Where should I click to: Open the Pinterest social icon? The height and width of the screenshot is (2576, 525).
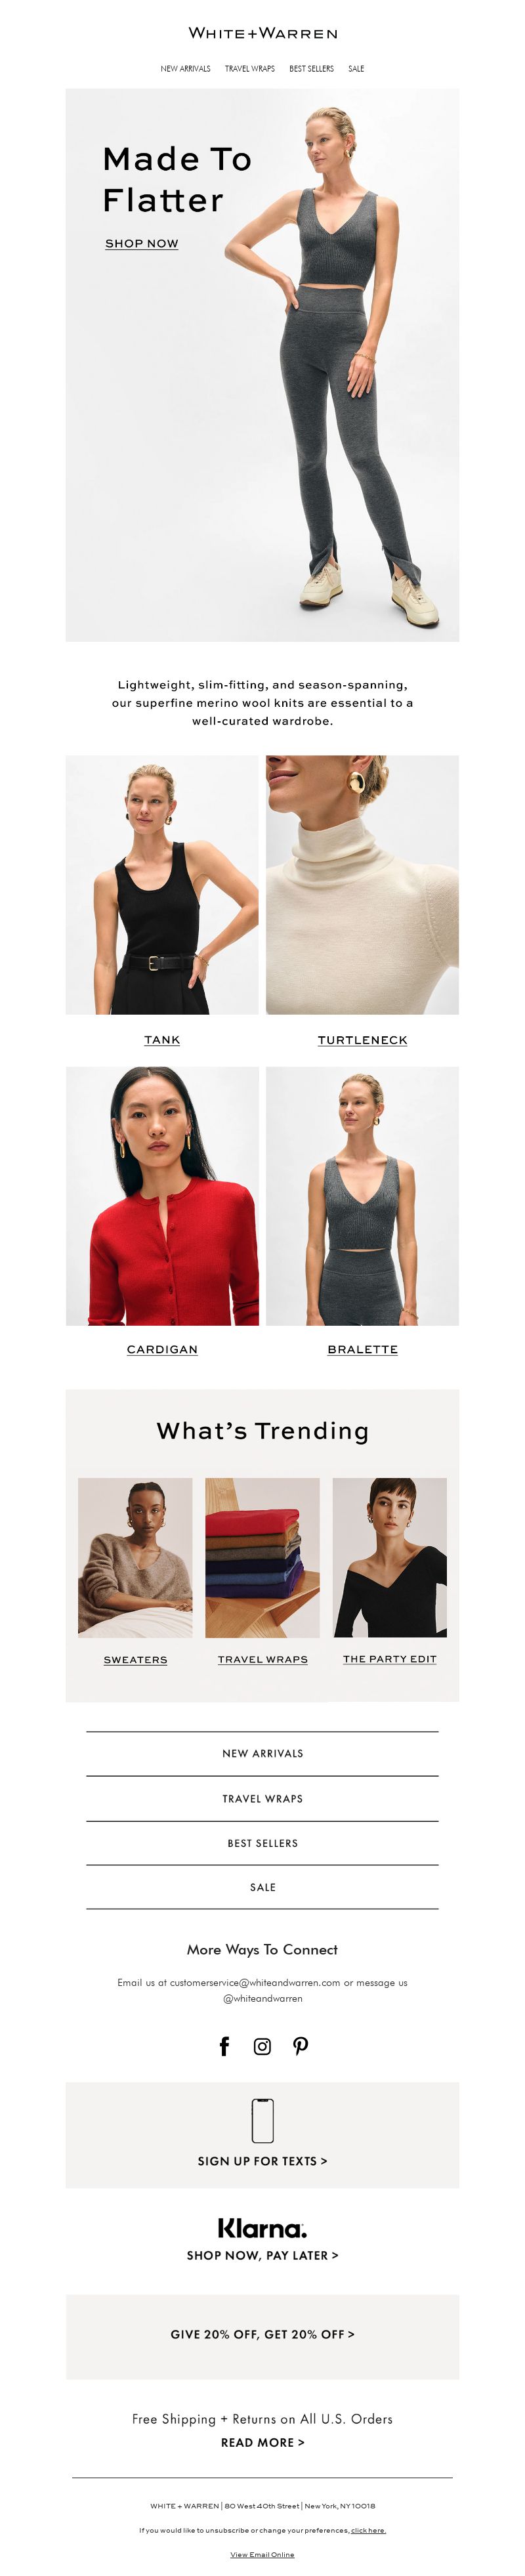point(300,2046)
